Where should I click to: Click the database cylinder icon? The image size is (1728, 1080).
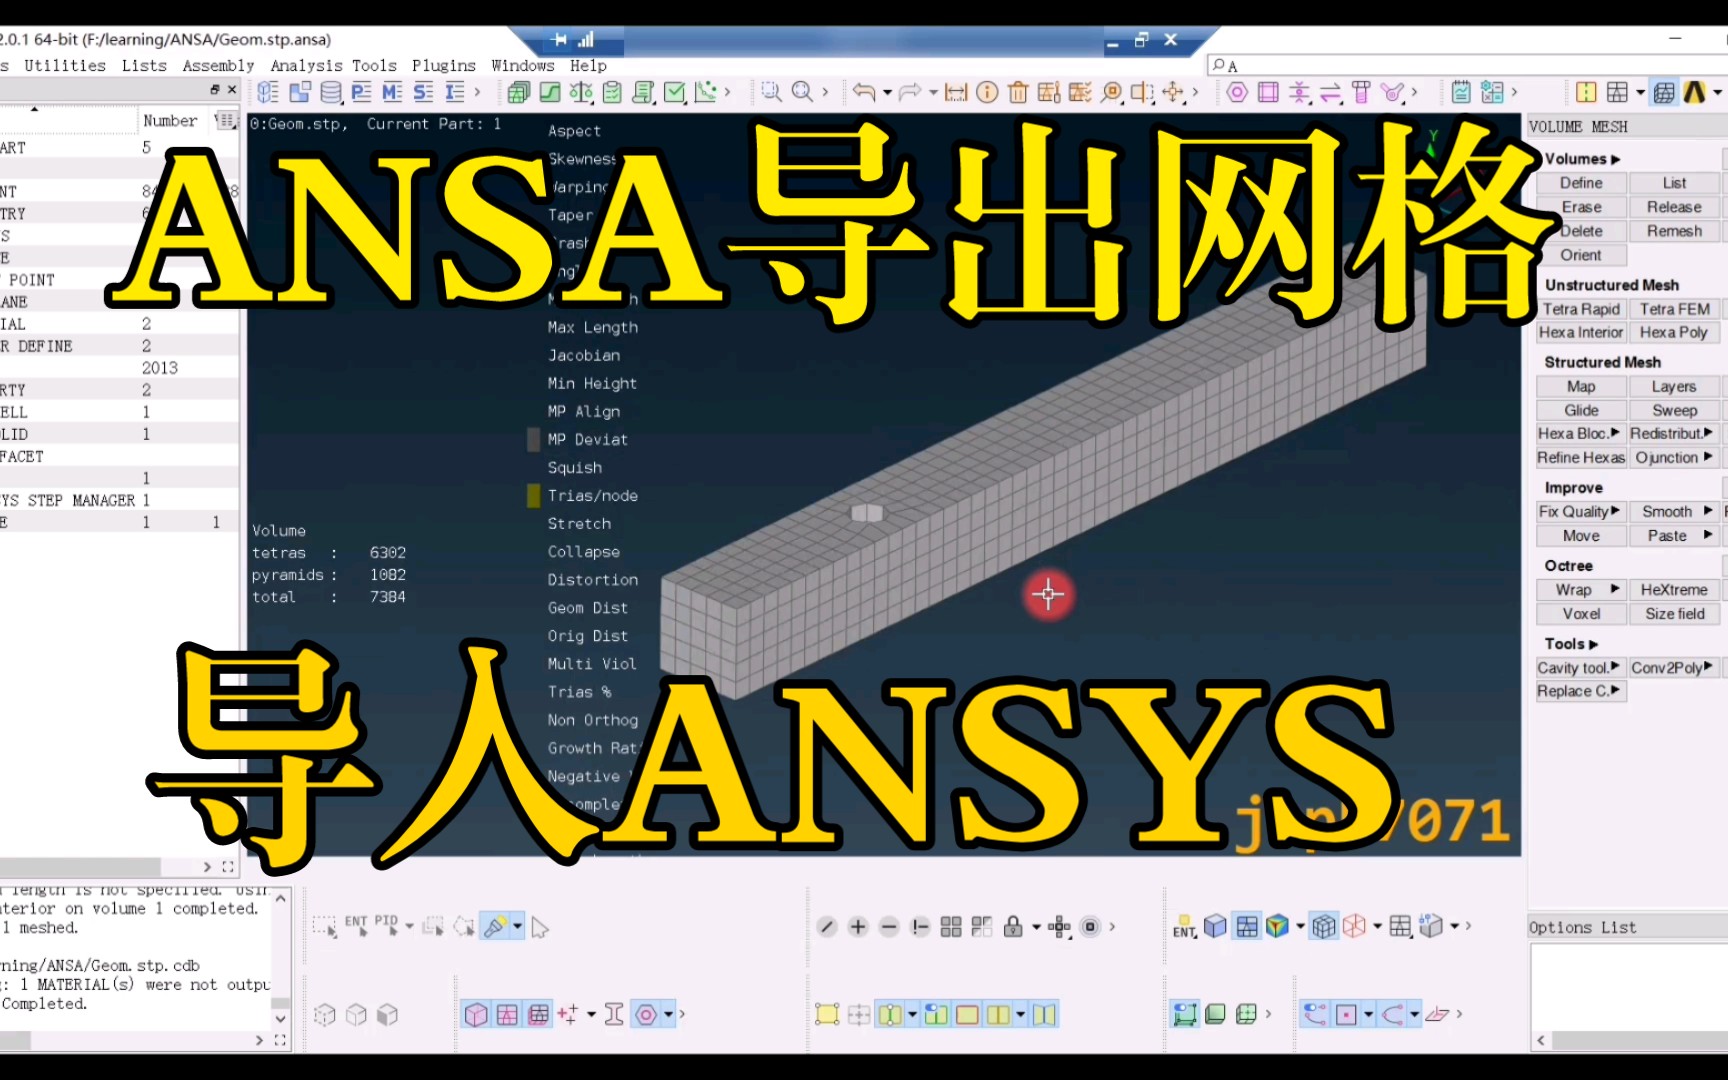[331, 93]
